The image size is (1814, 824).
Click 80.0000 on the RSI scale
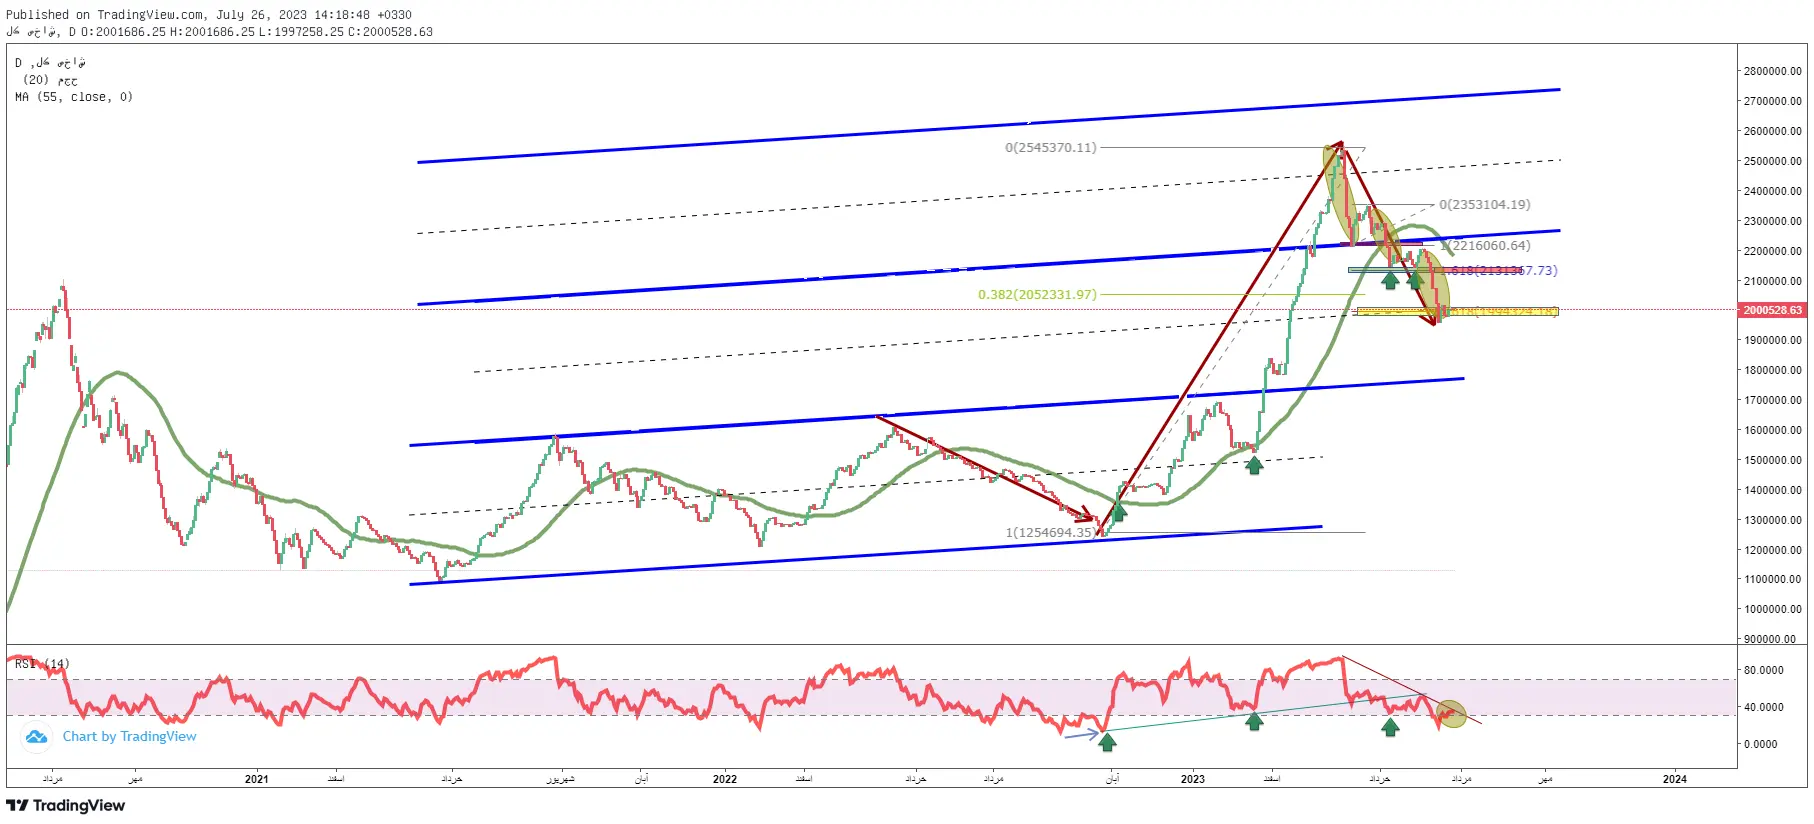(1764, 670)
